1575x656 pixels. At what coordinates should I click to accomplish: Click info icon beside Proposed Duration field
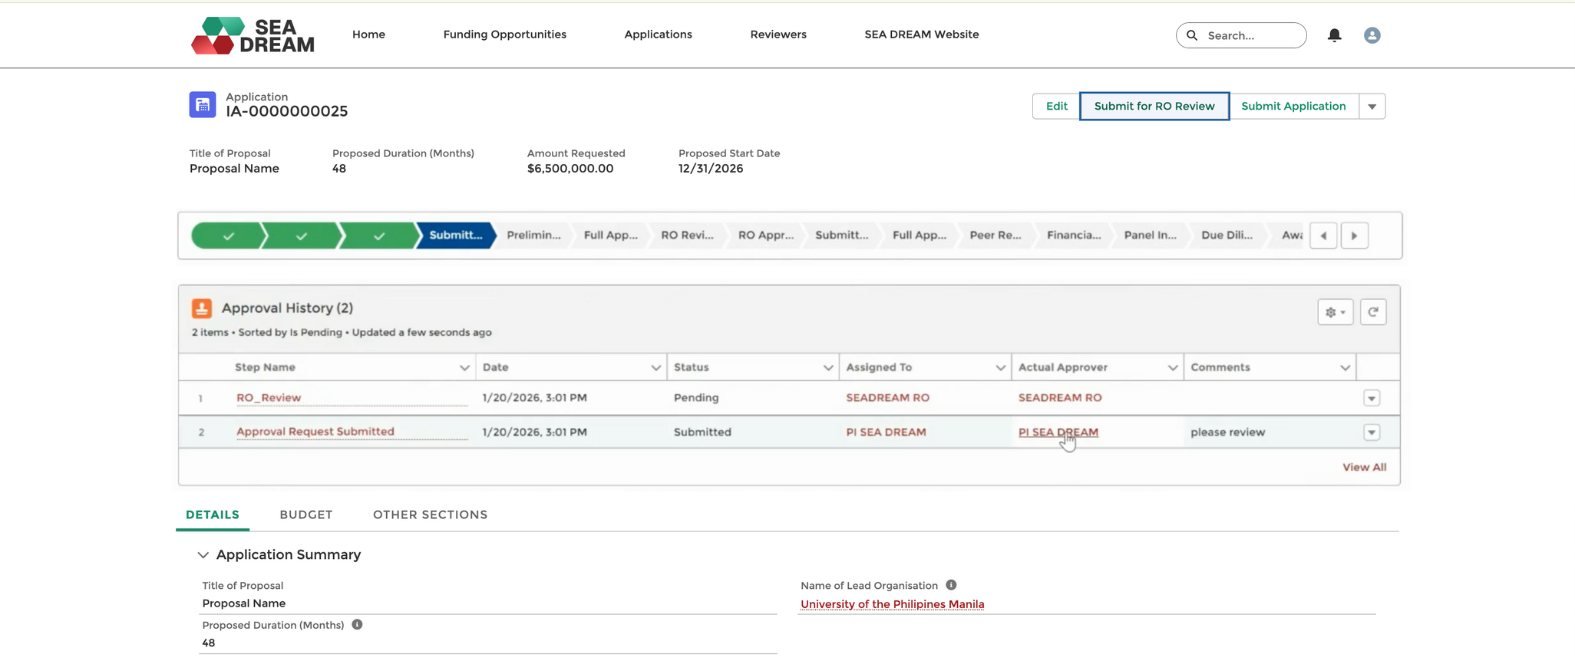[x=357, y=625]
